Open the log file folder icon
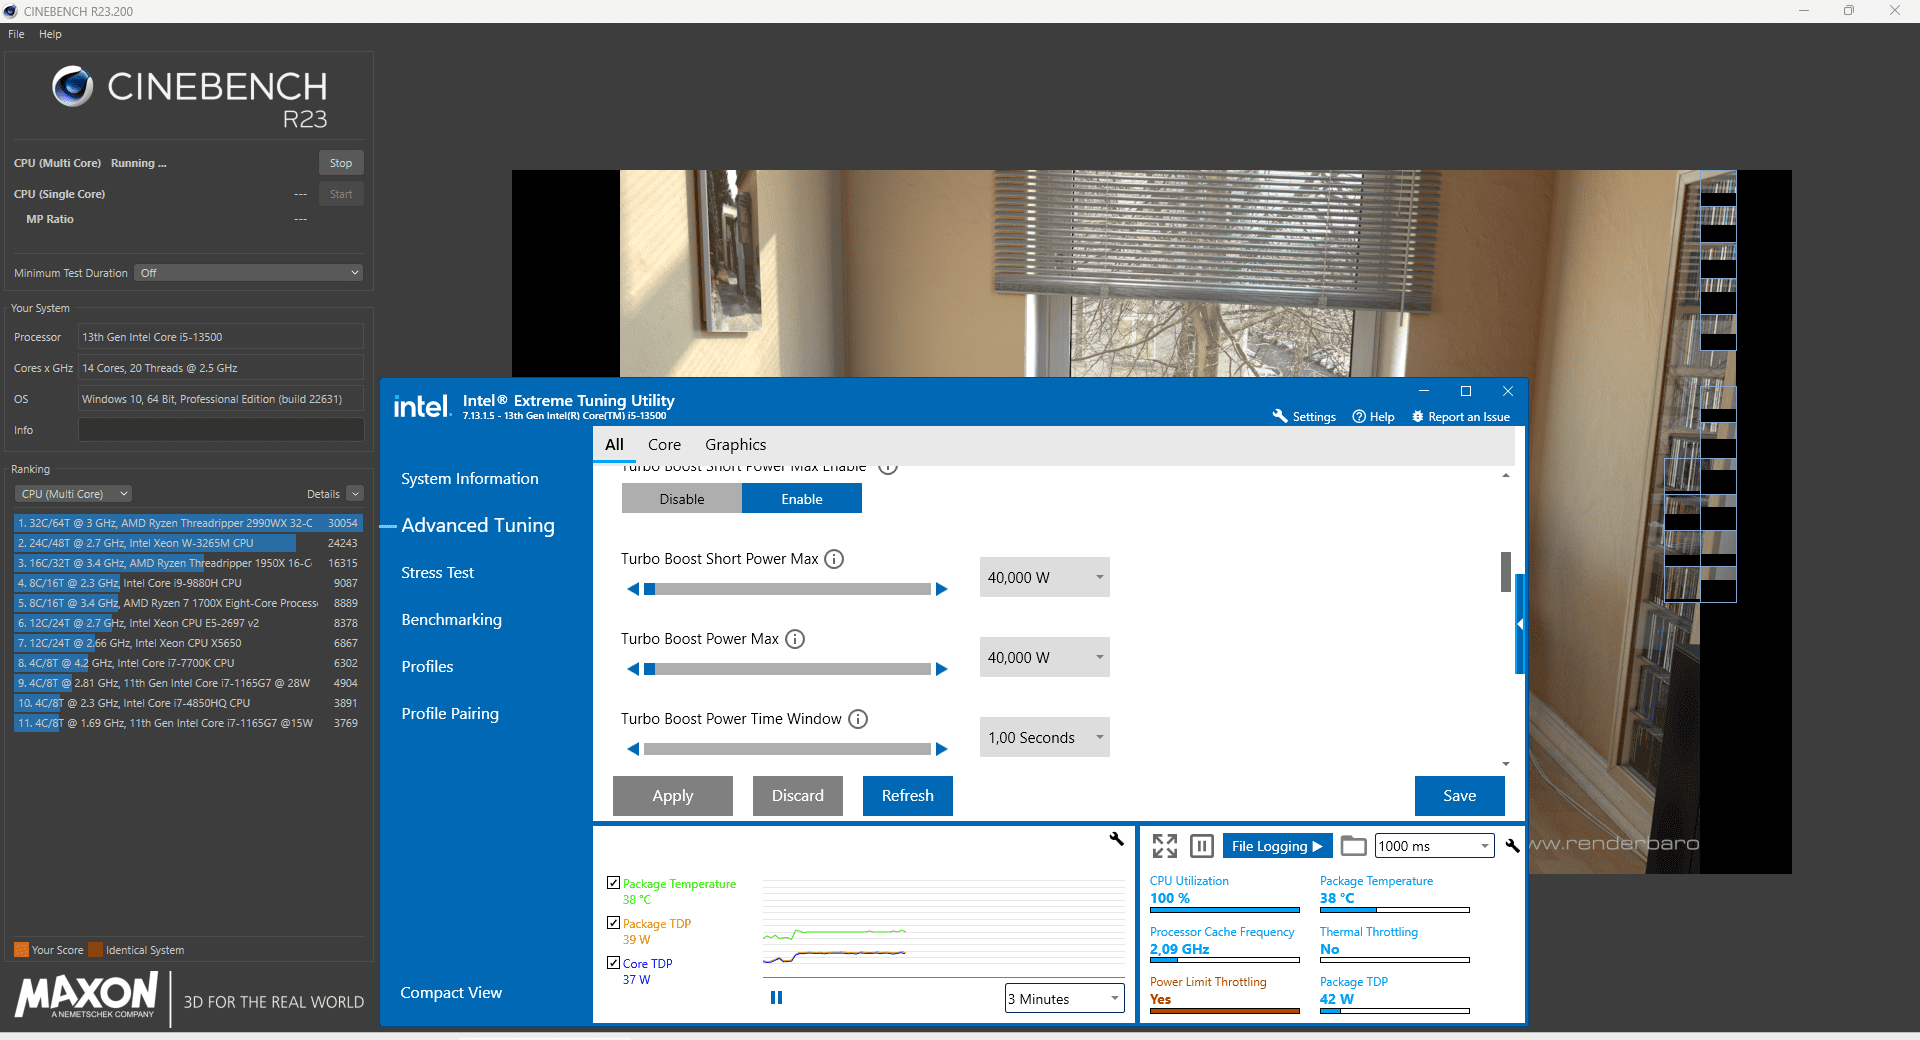Viewport: 1920px width, 1040px height. pos(1353,846)
